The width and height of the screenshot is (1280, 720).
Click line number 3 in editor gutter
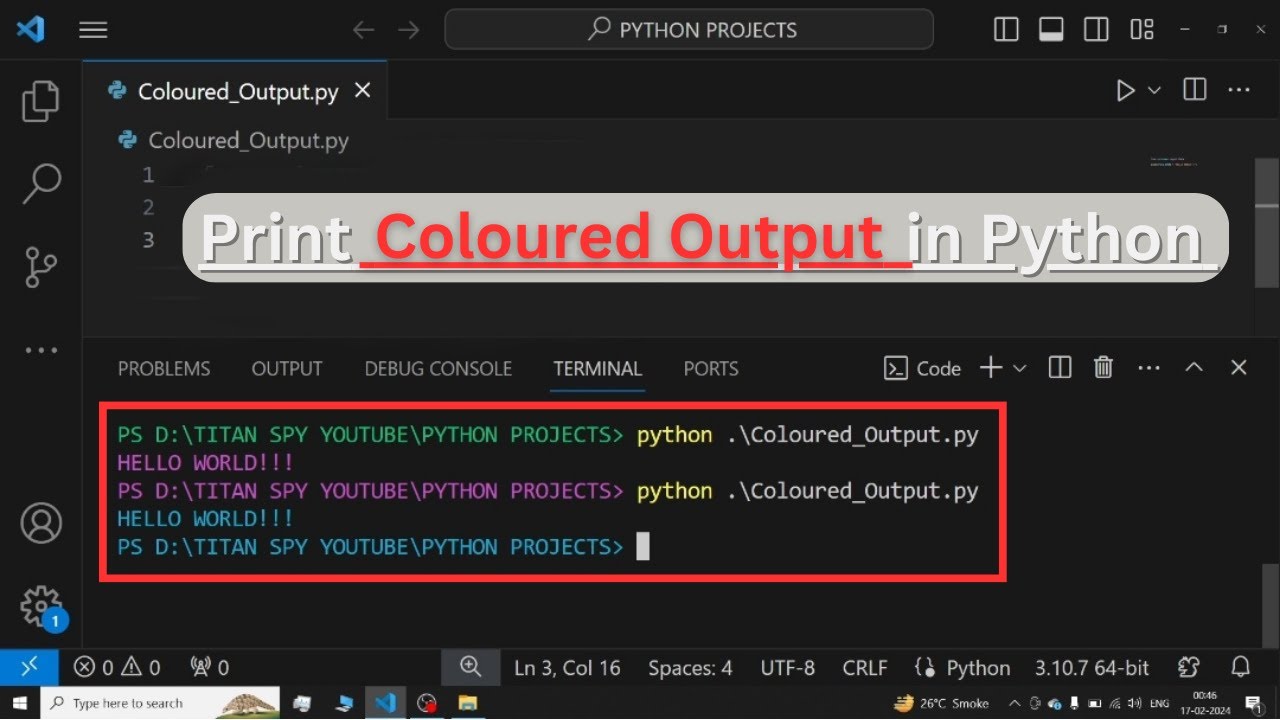tap(148, 239)
